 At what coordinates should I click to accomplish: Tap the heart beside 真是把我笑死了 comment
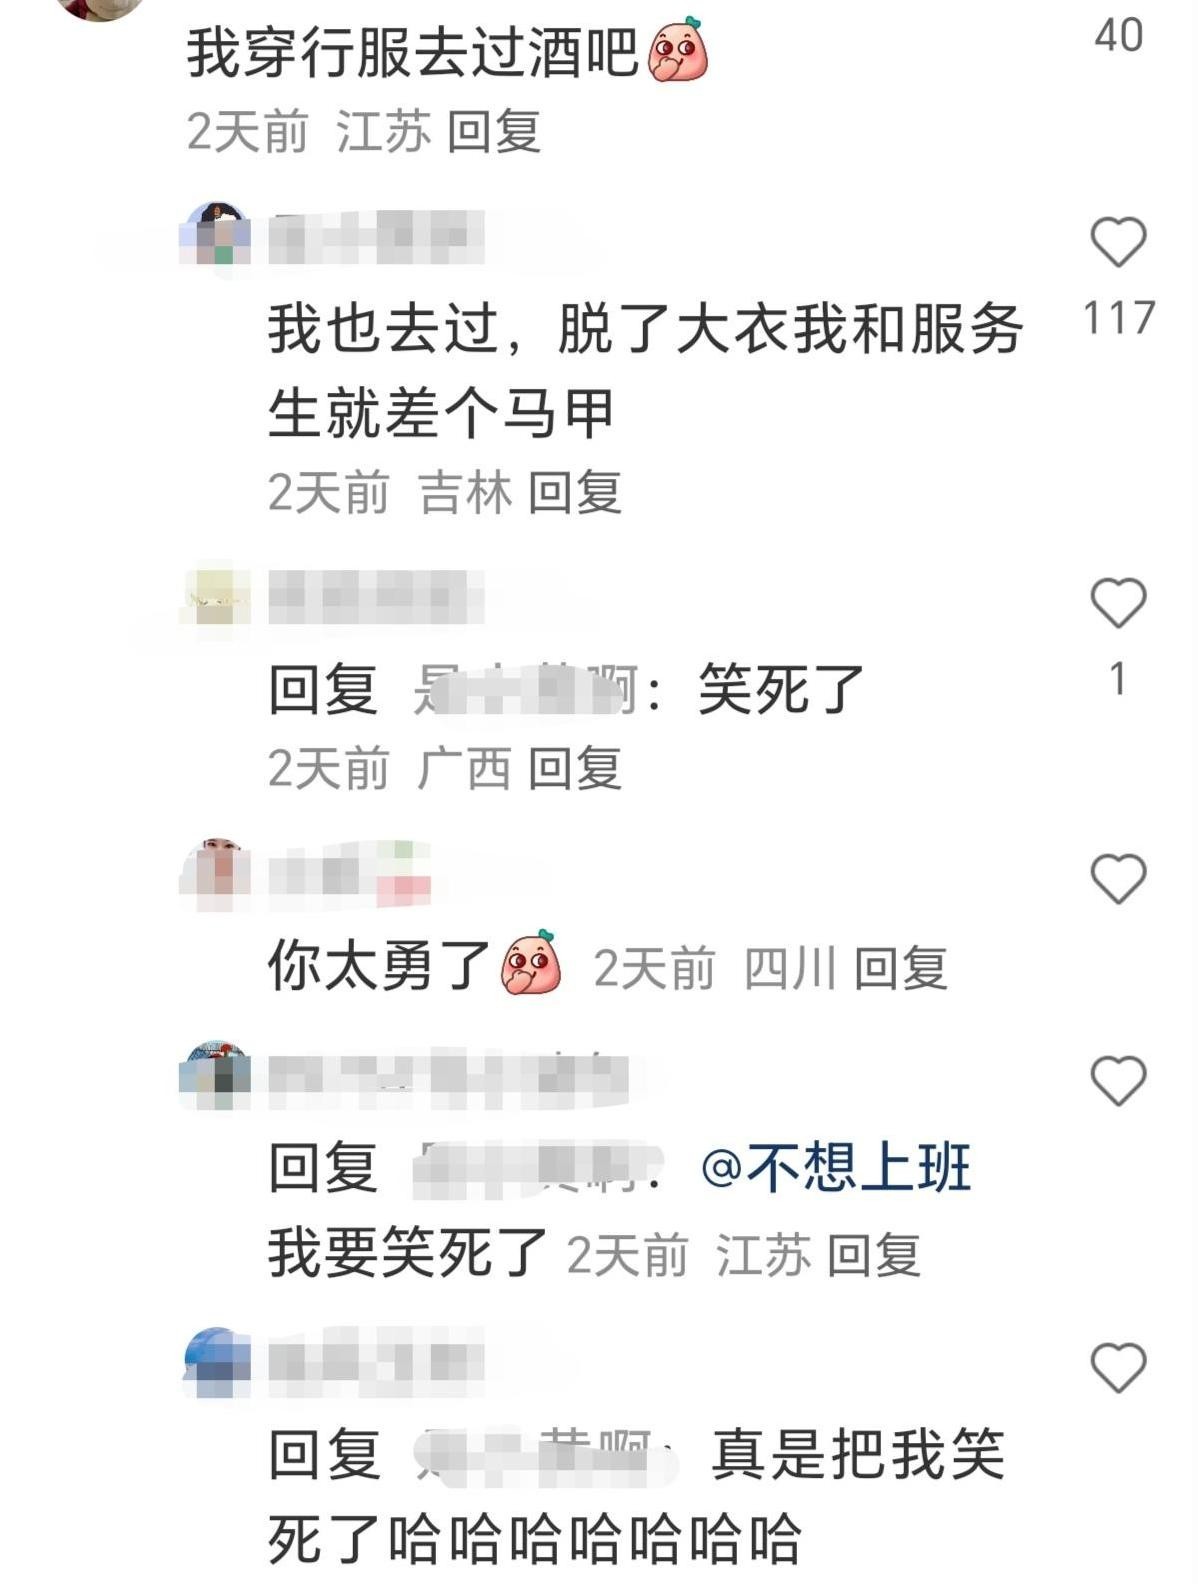[x=1118, y=1367]
